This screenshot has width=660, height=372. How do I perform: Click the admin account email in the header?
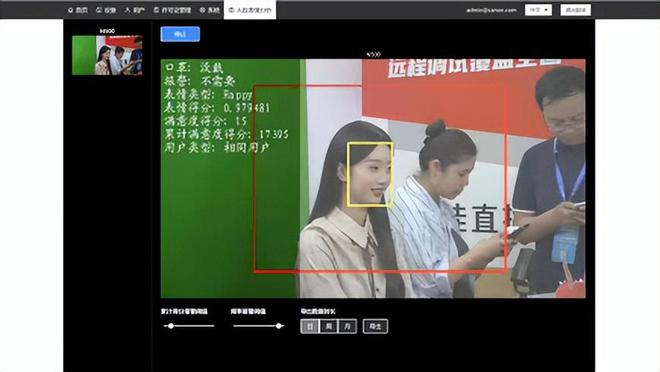click(491, 10)
